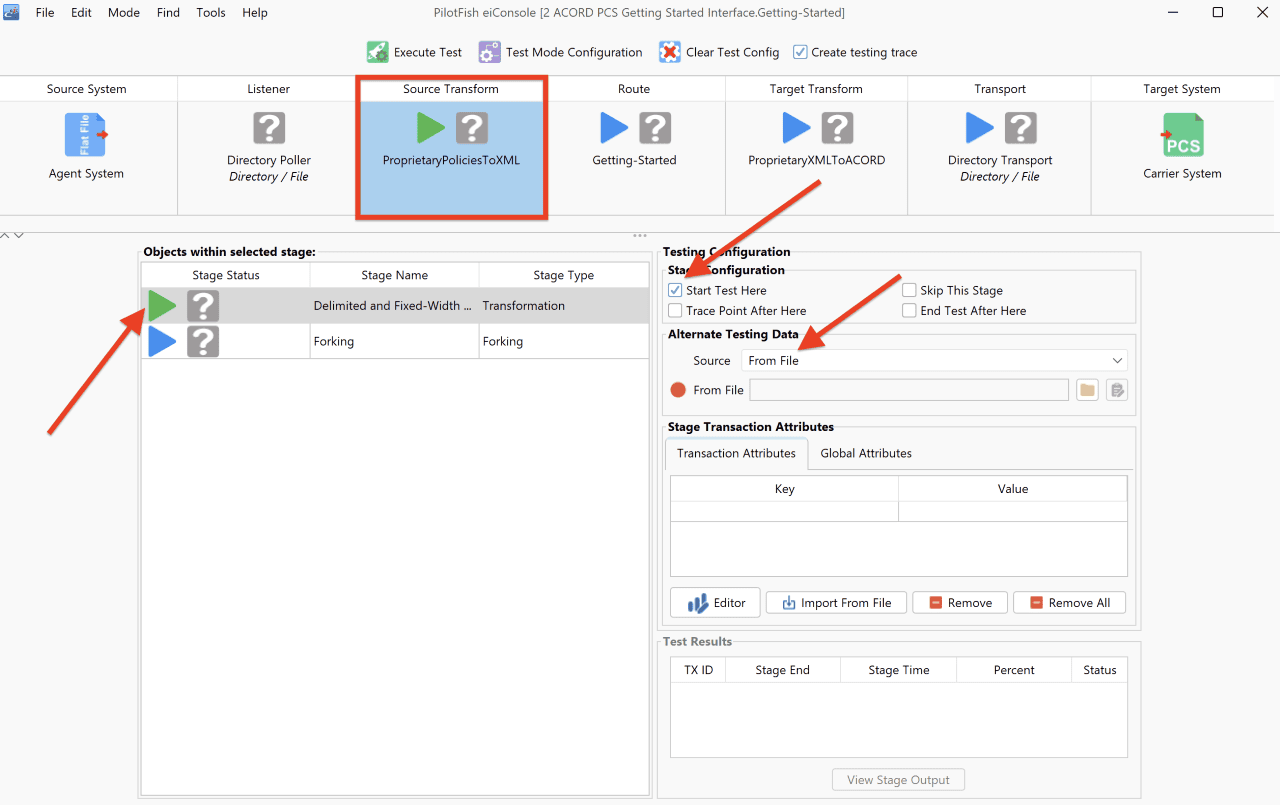This screenshot has width=1280, height=805.
Task: Click the Execute Test toolbar icon
Action: [377, 52]
